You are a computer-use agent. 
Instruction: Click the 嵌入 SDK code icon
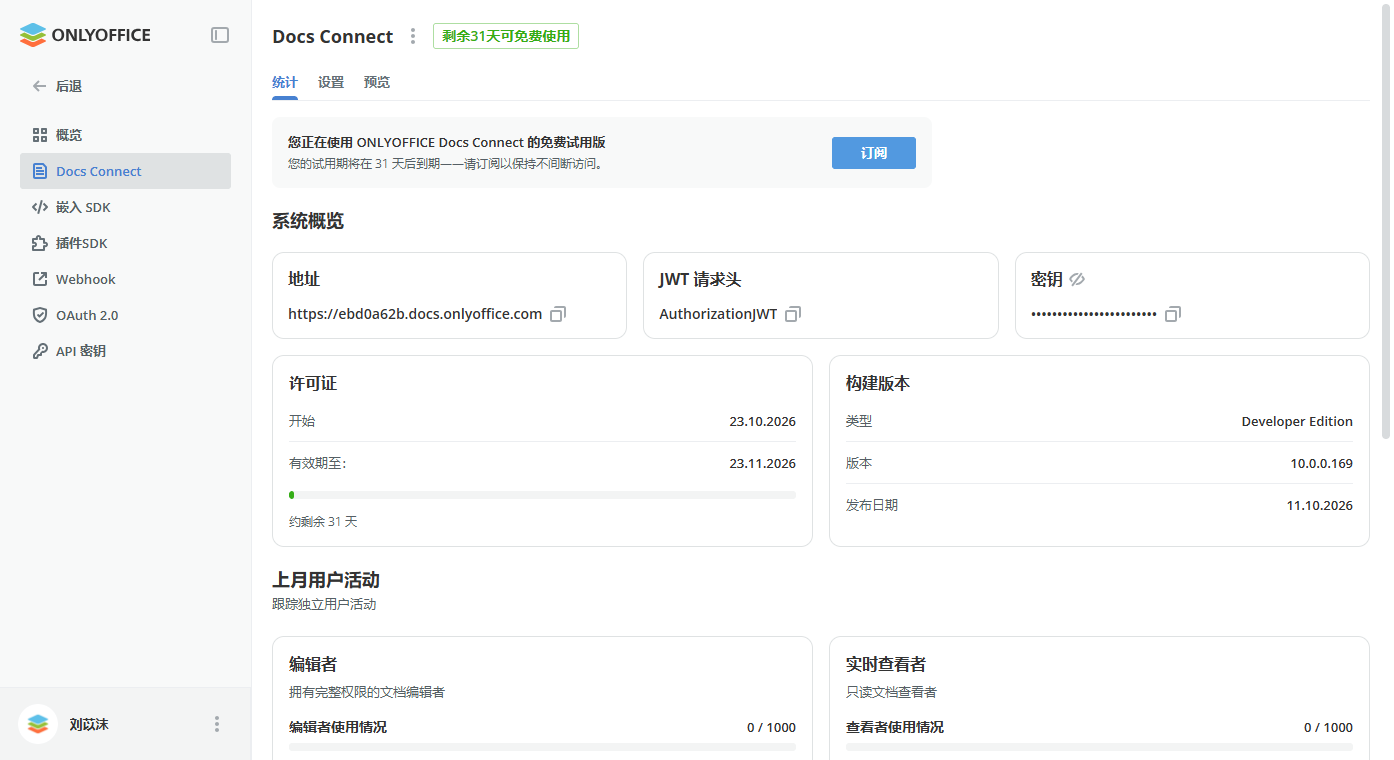point(40,207)
